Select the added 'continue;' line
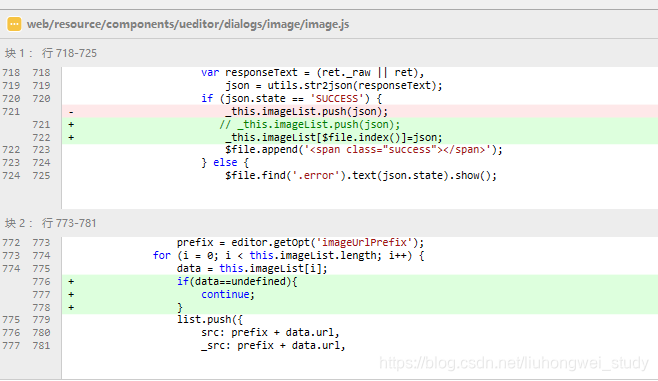658x381 pixels. [228, 295]
